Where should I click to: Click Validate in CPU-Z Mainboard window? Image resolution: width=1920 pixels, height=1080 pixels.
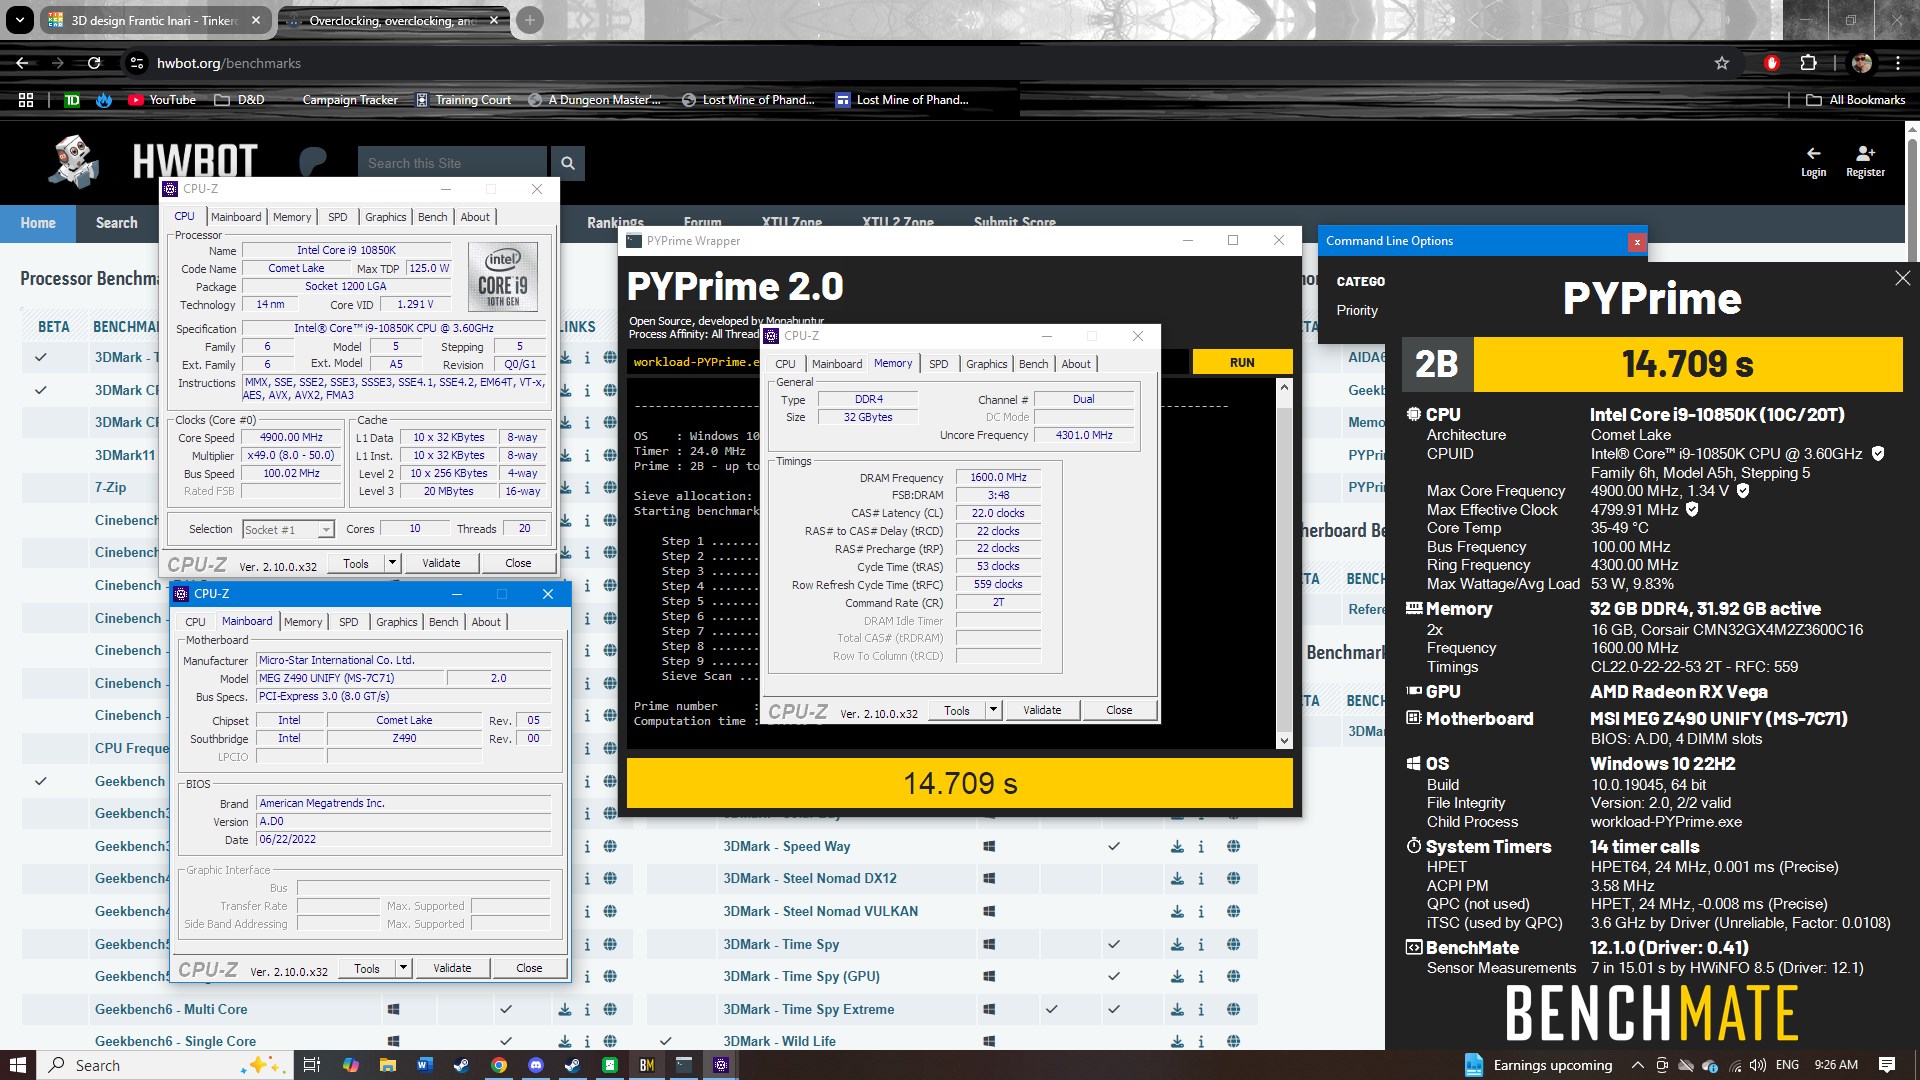(x=452, y=968)
